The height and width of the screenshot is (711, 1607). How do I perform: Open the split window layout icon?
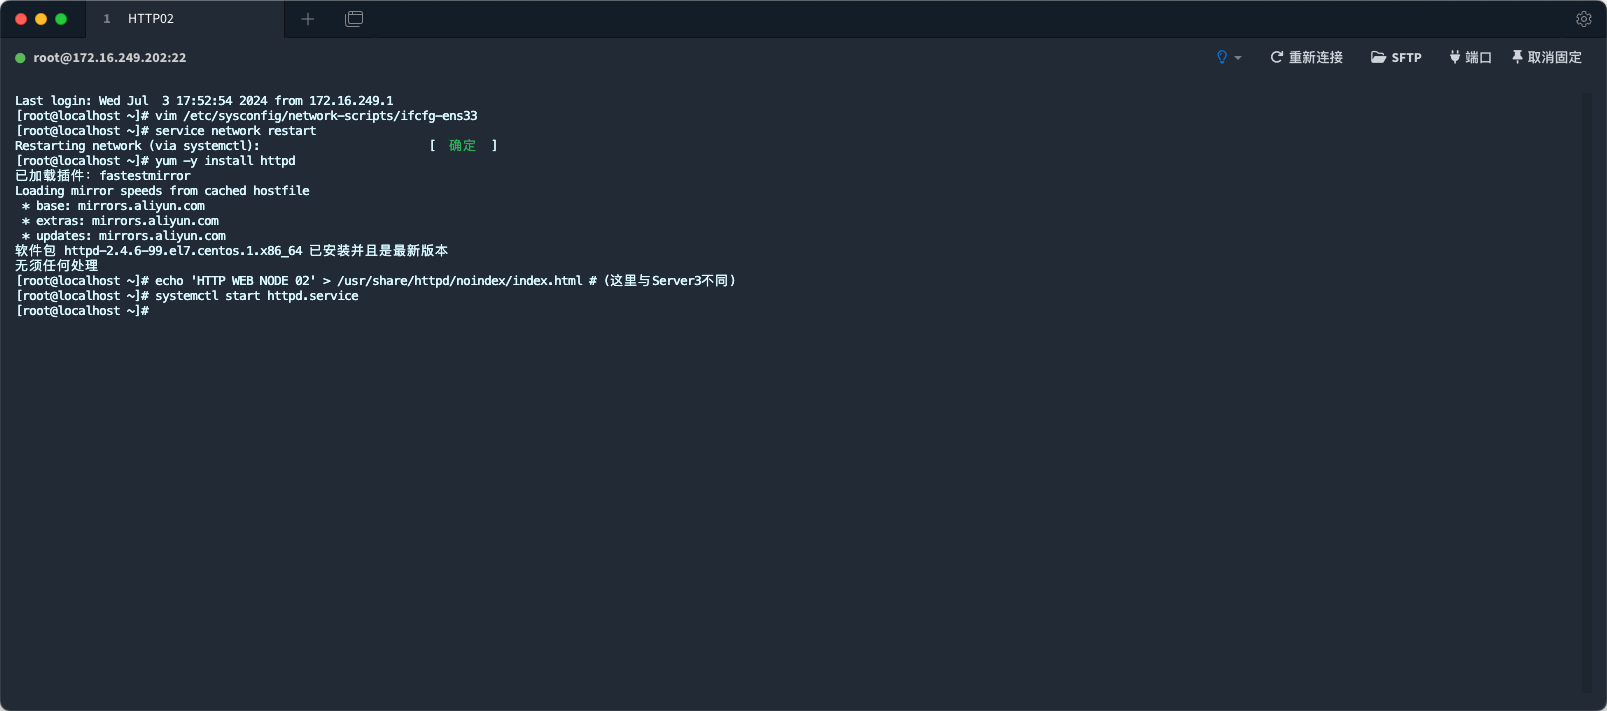coord(354,19)
